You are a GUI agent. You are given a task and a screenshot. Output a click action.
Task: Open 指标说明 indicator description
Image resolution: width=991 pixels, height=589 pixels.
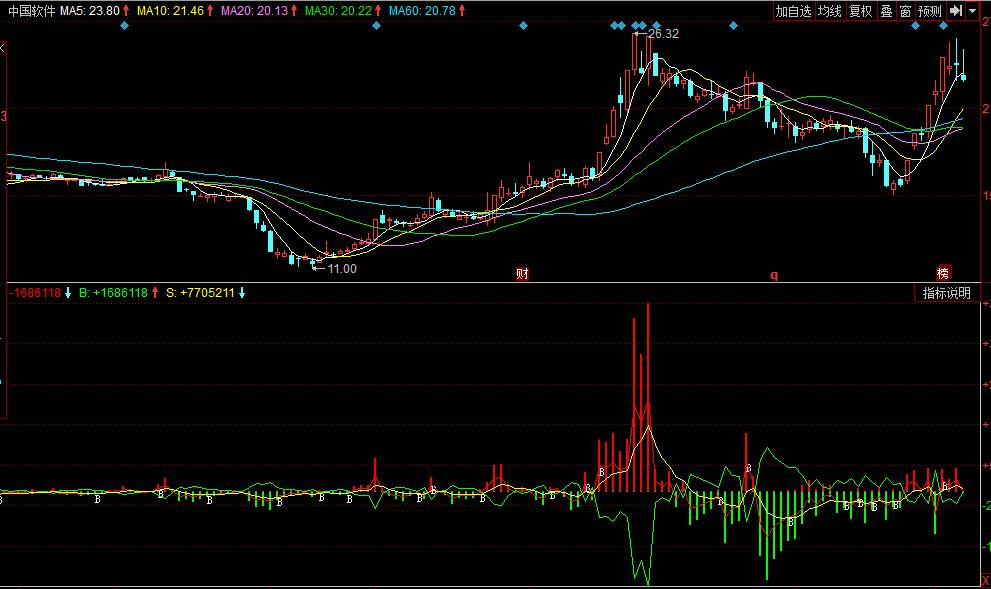(946, 293)
